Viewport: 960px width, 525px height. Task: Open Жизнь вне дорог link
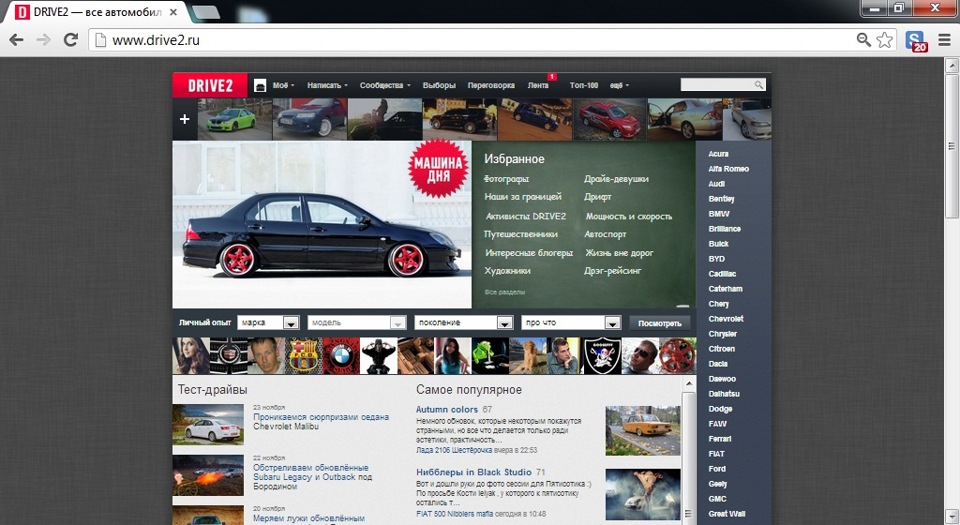coord(619,253)
